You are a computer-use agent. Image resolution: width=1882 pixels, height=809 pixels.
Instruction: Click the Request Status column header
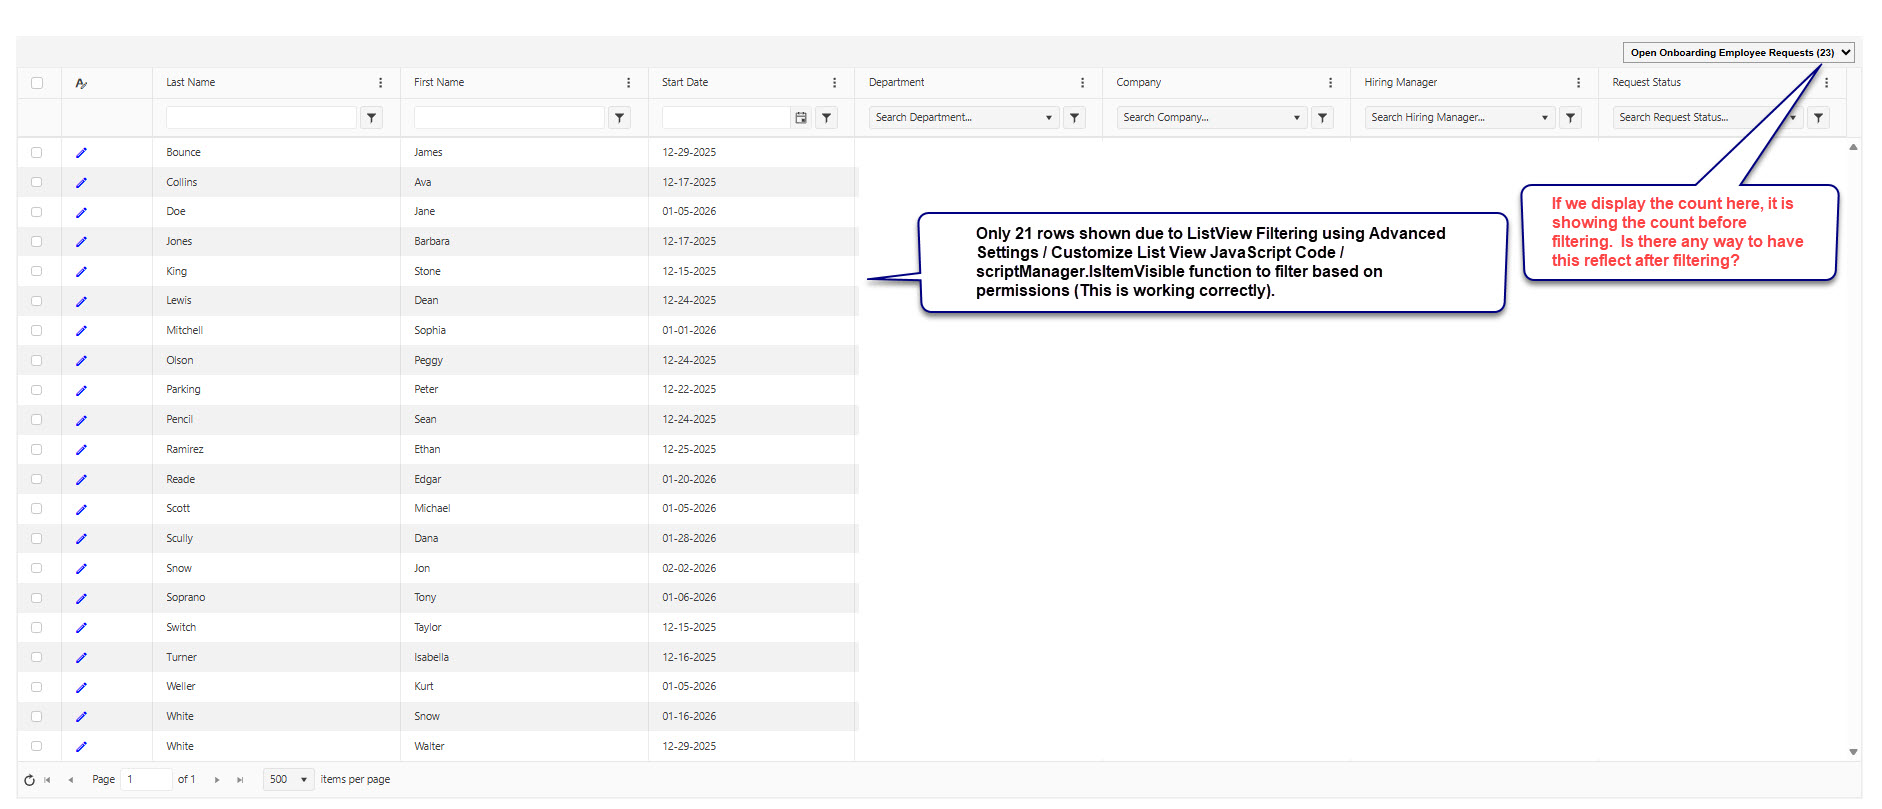(x=1646, y=83)
